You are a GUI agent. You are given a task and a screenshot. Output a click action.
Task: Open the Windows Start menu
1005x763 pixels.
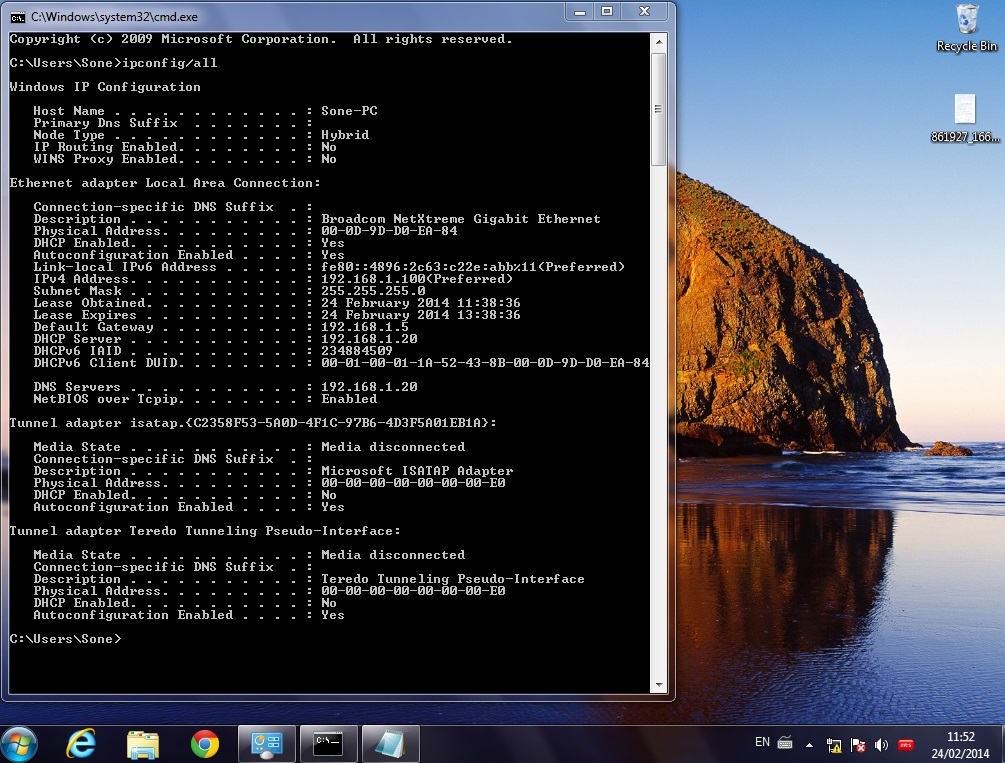click(x=20, y=743)
